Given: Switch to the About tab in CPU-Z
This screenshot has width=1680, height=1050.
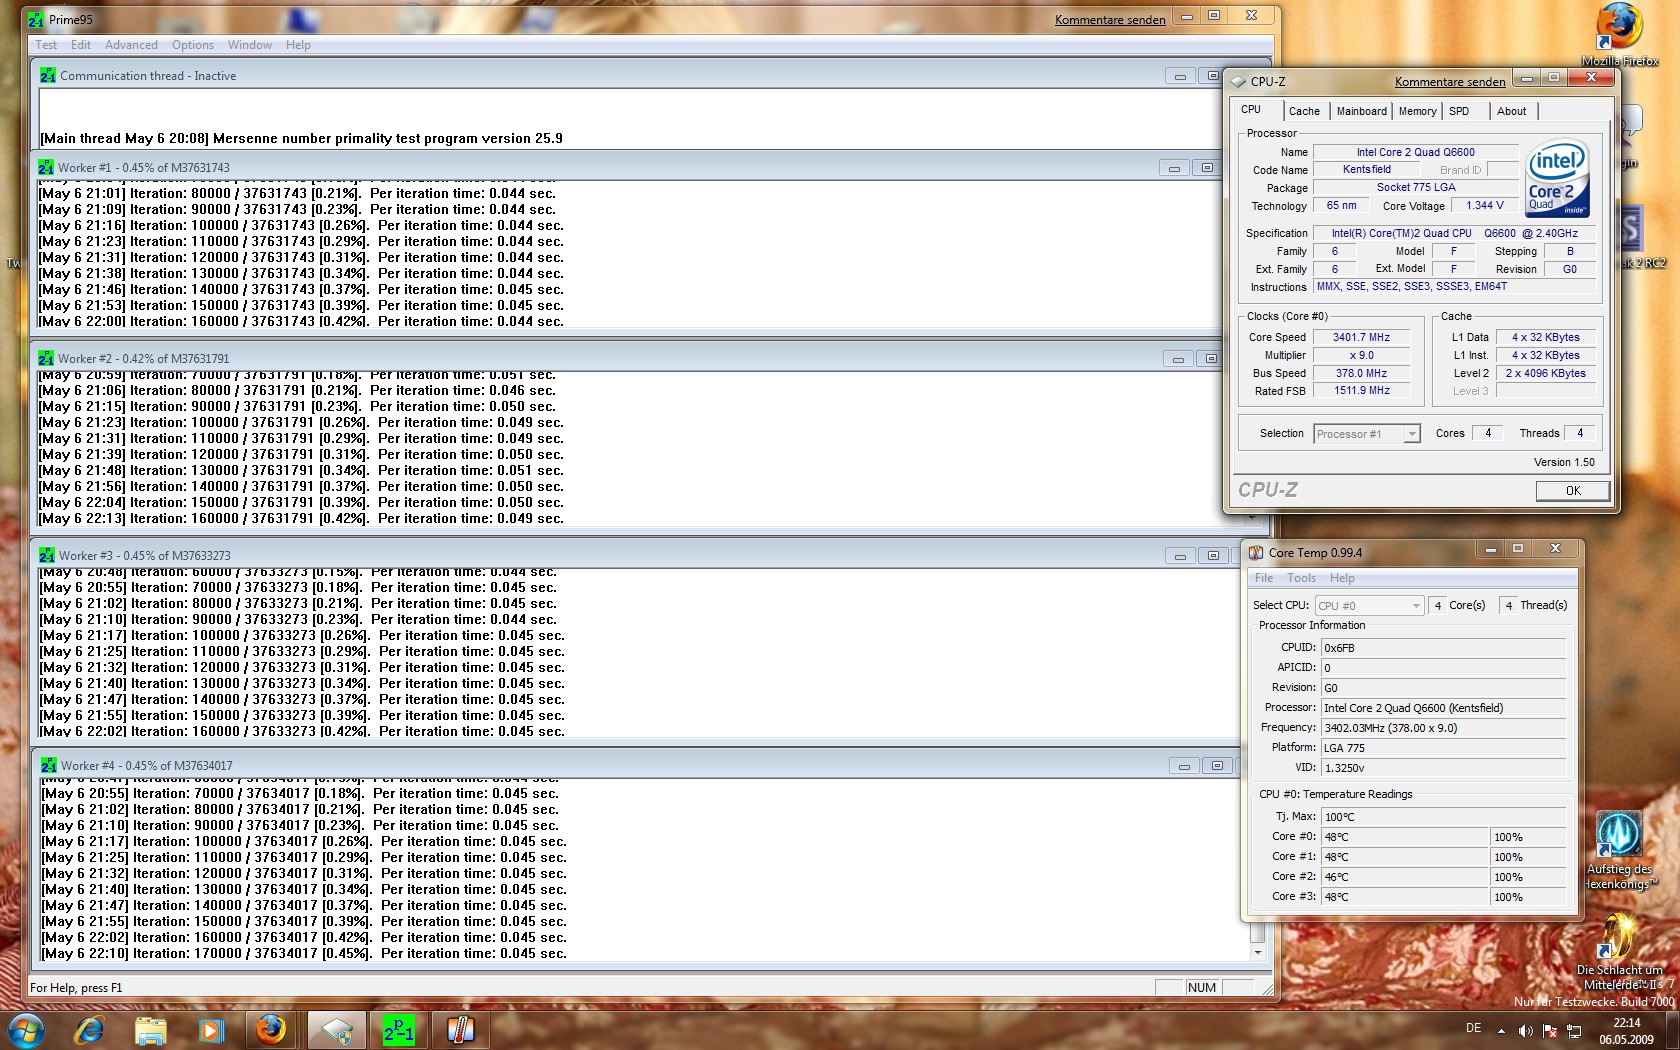Looking at the screenshot, I should coord(1511,111).
